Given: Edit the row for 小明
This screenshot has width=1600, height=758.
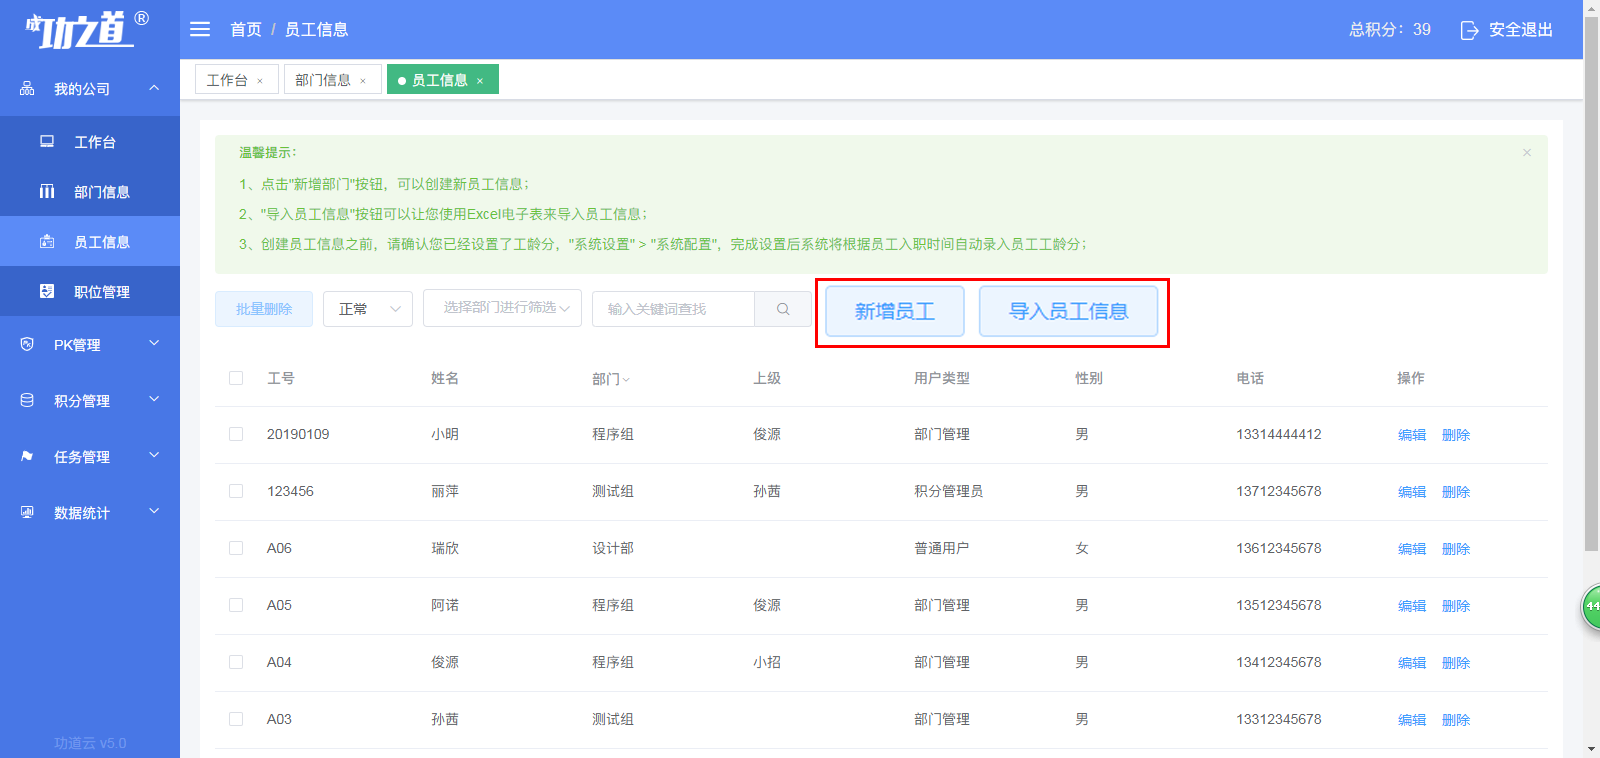Looking at the screenshot, I should tap(1412, 435).
